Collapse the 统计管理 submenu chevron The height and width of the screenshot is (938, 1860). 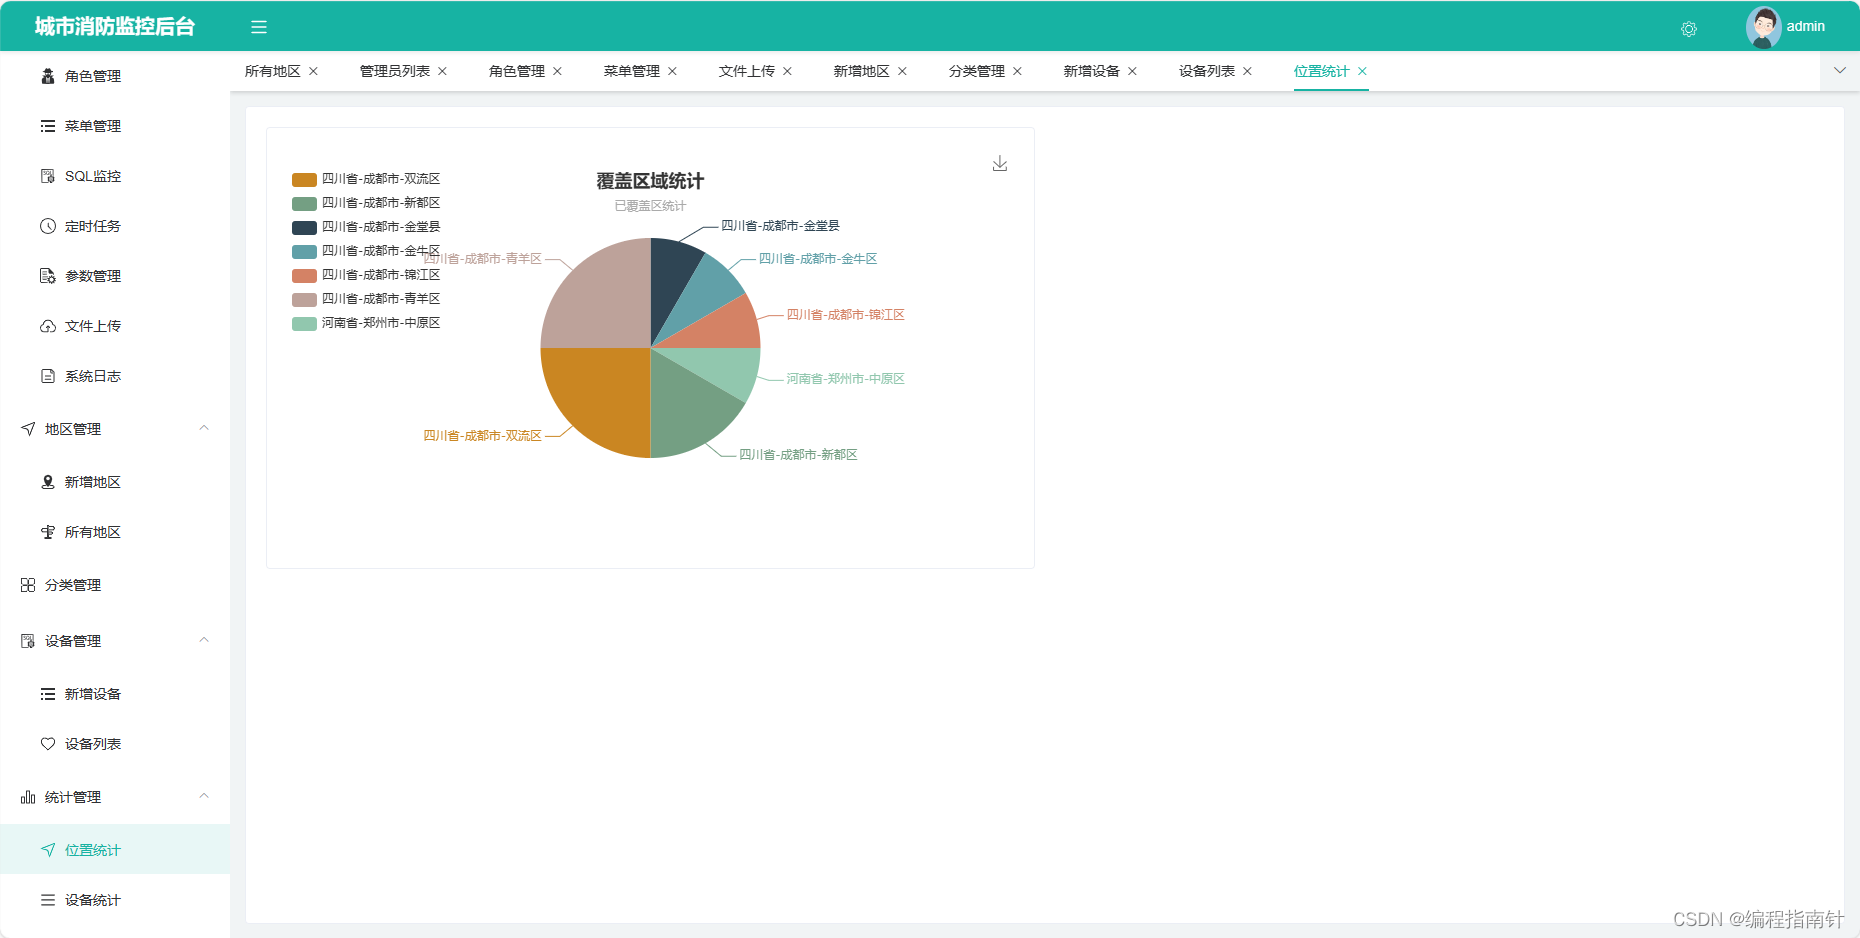click(204, 796)
